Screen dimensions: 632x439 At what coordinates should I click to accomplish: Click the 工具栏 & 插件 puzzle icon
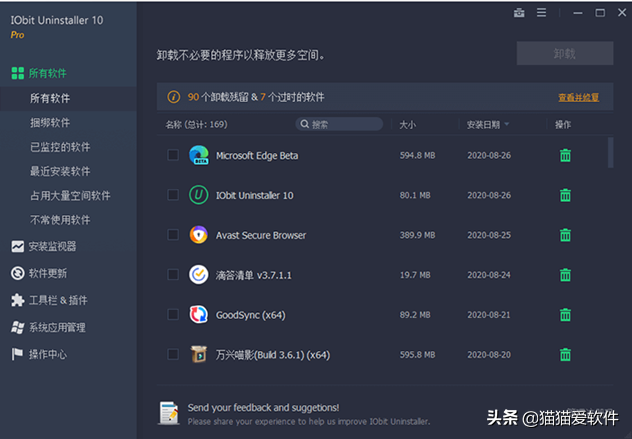point(17,300)
